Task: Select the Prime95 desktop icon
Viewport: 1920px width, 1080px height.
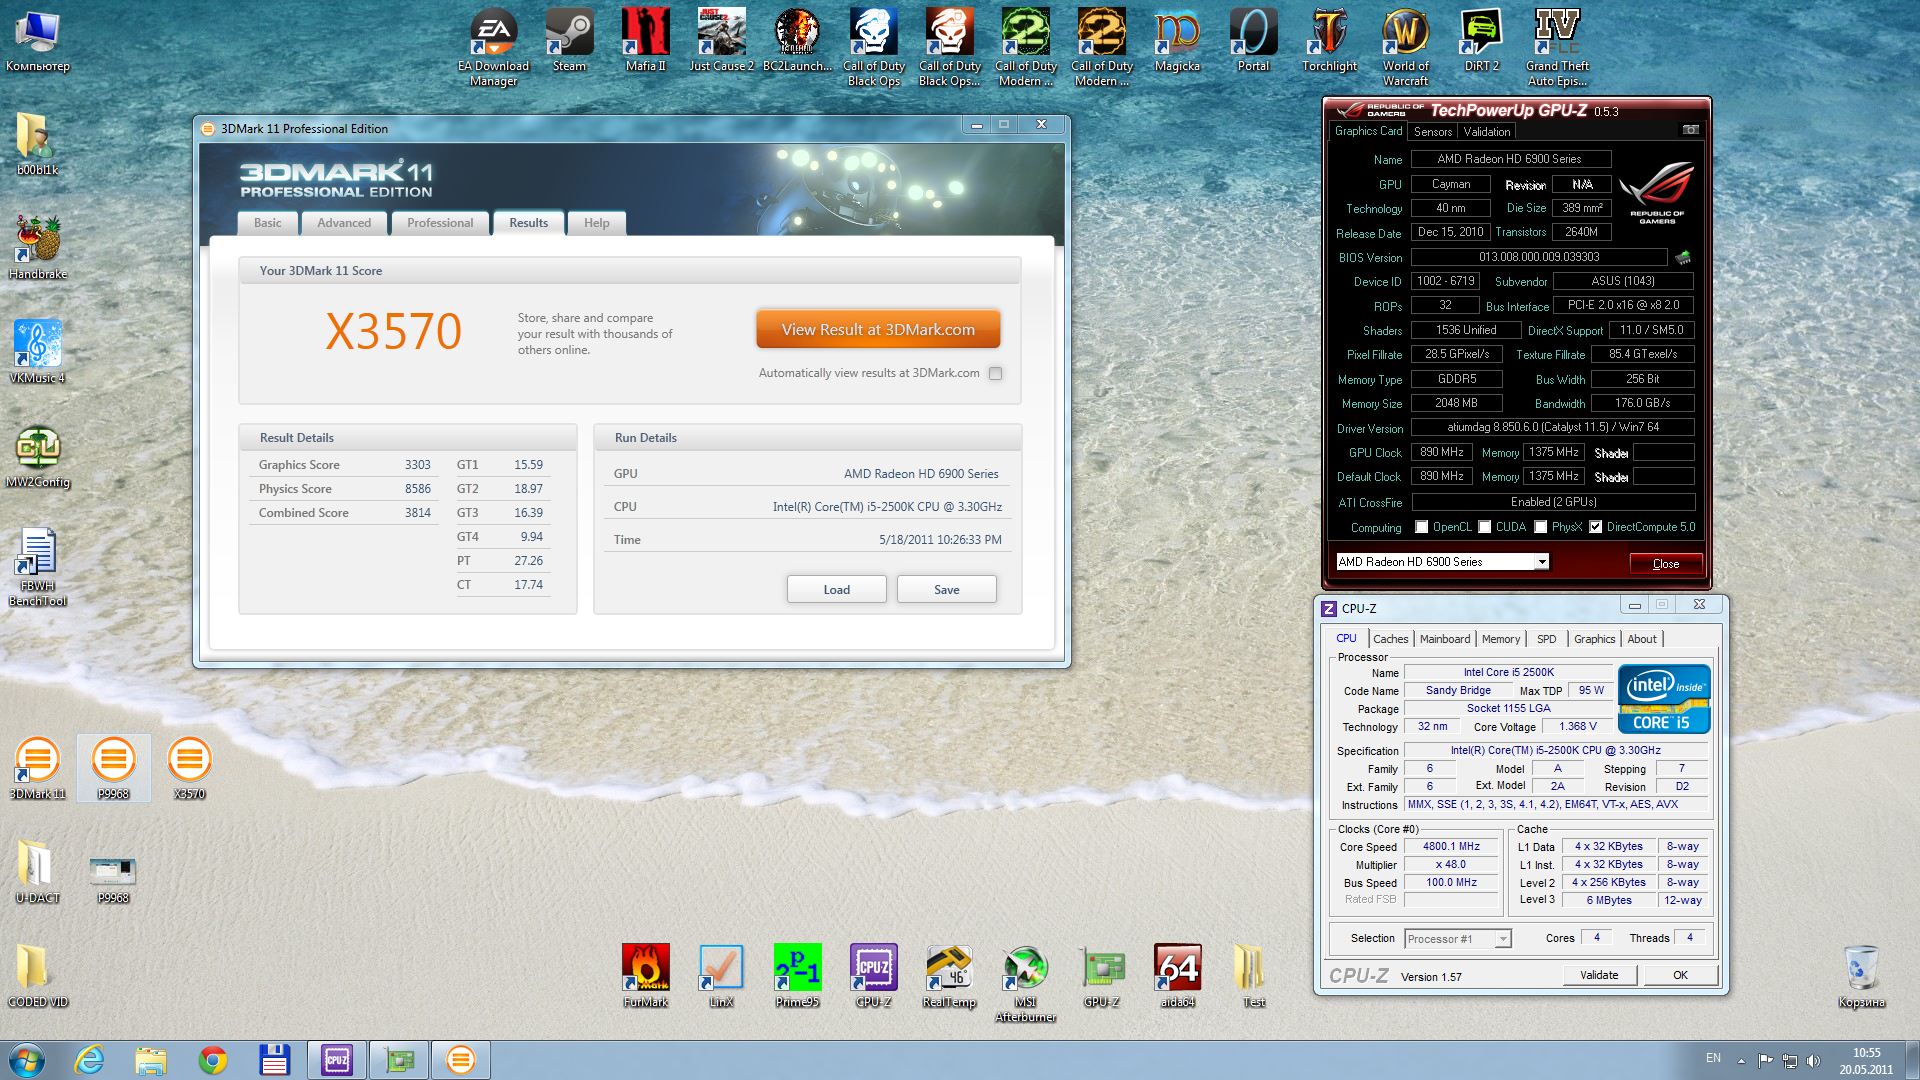Action: 797,975
